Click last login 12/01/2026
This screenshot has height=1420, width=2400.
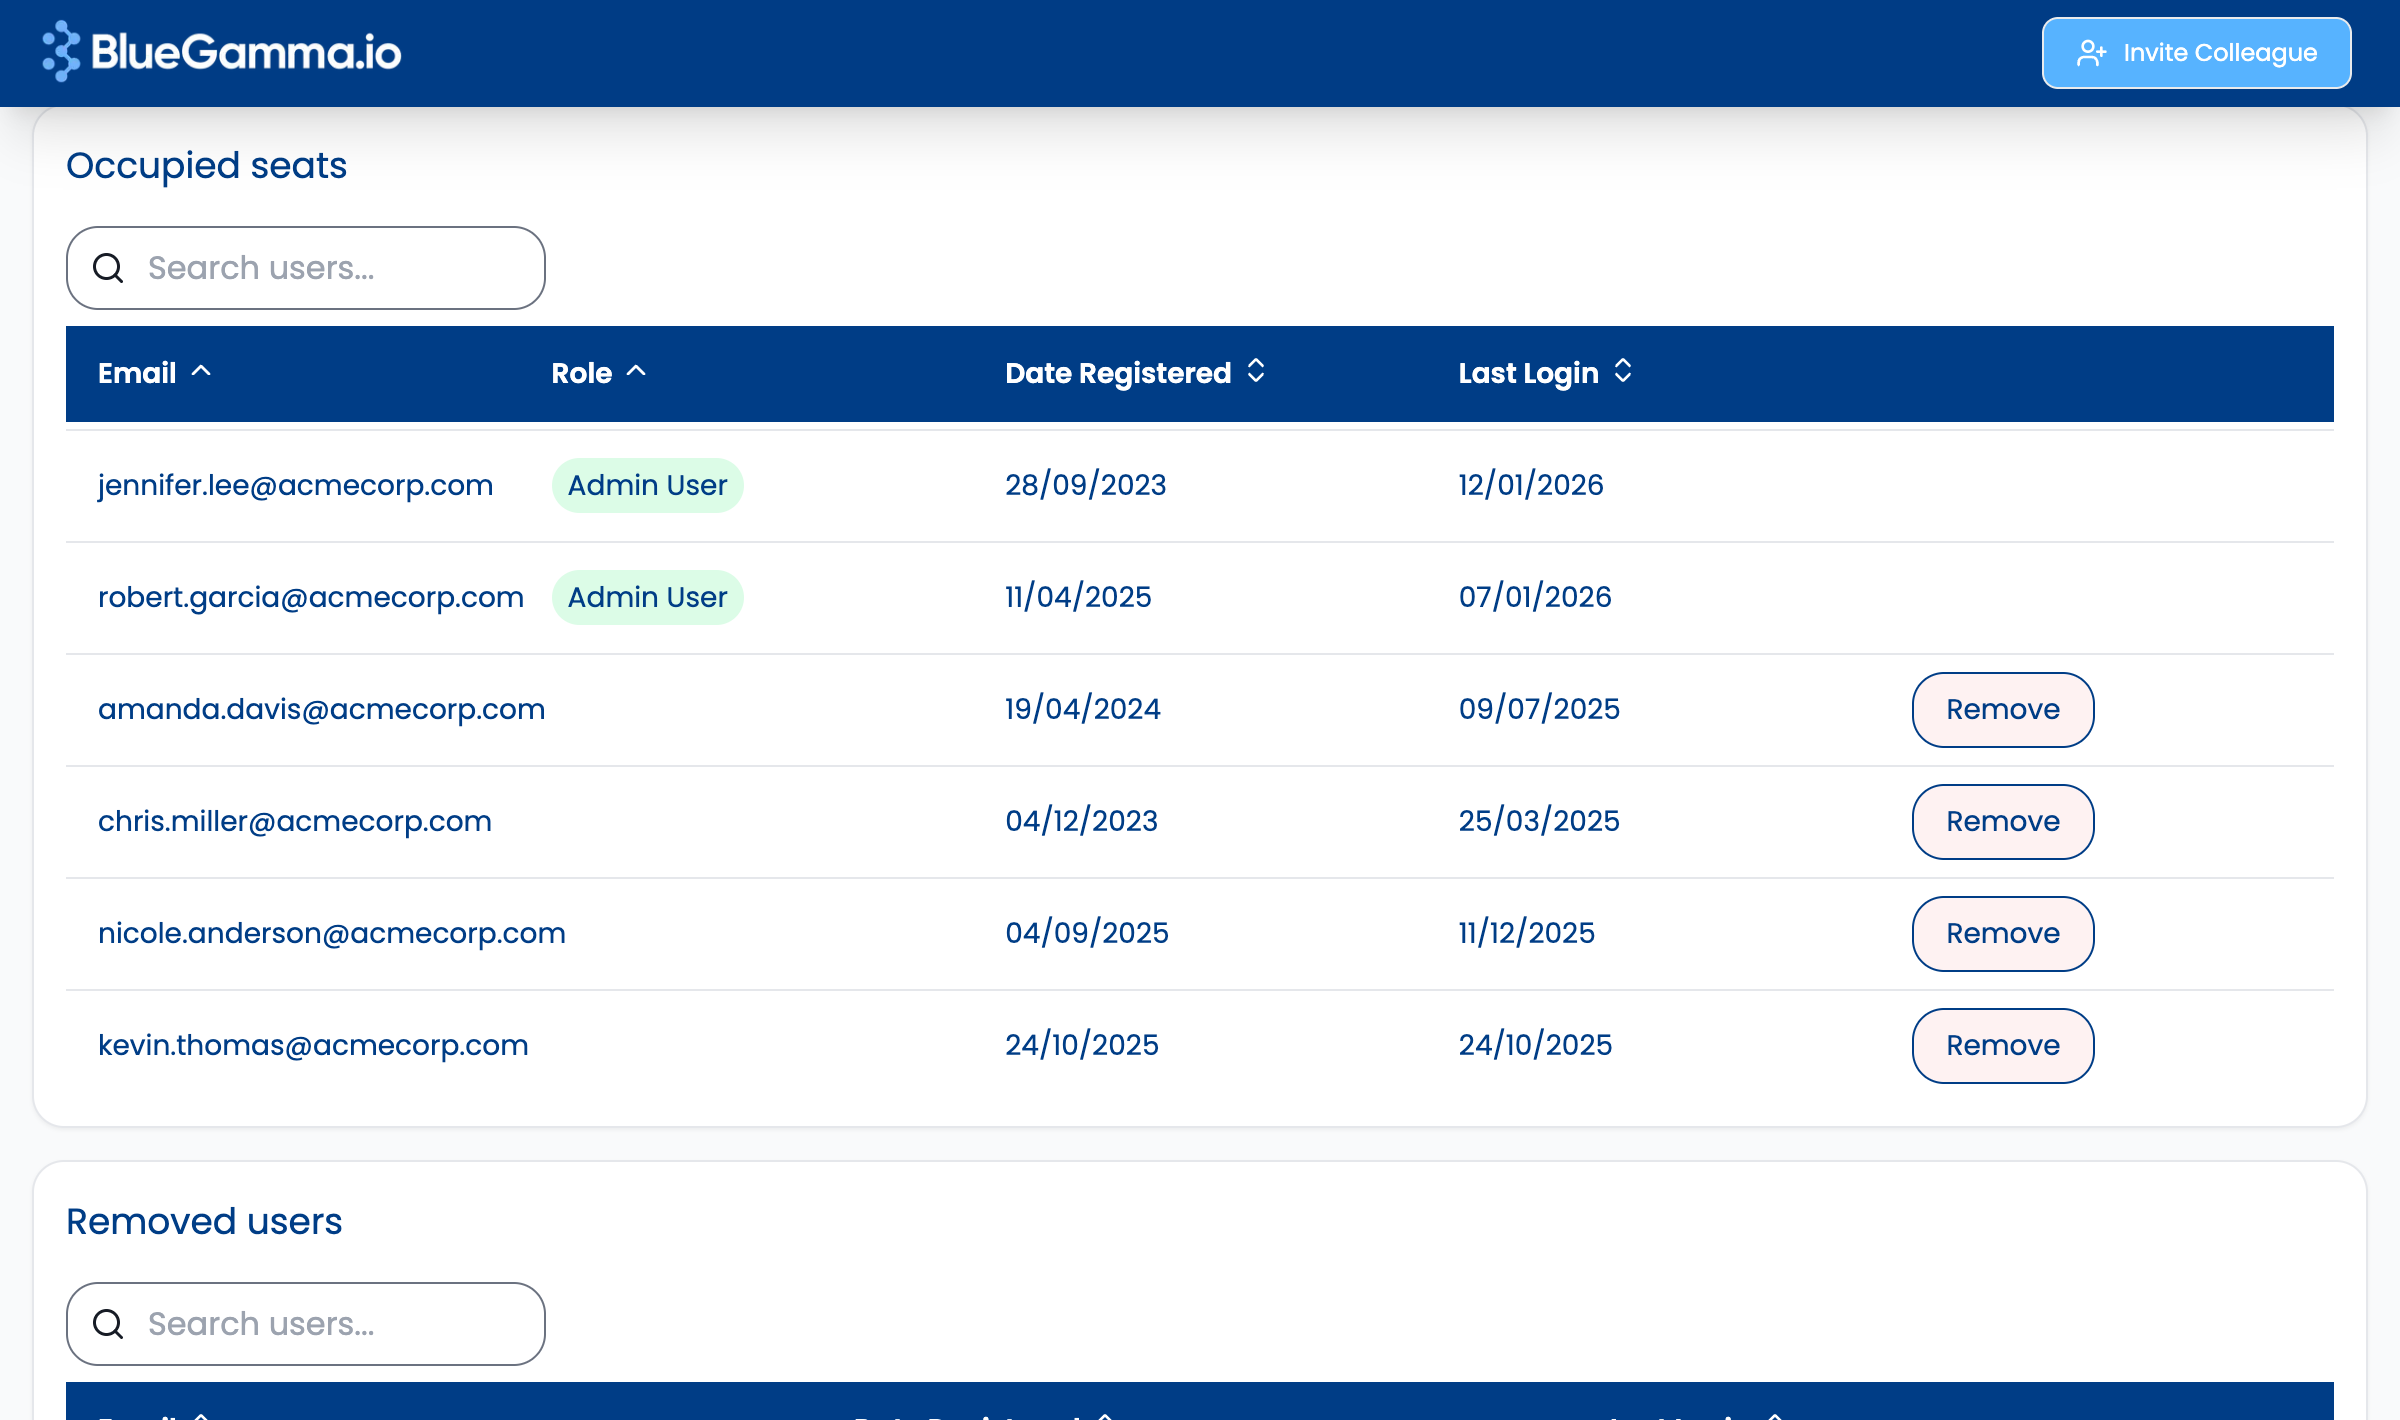click(1531, 485)
